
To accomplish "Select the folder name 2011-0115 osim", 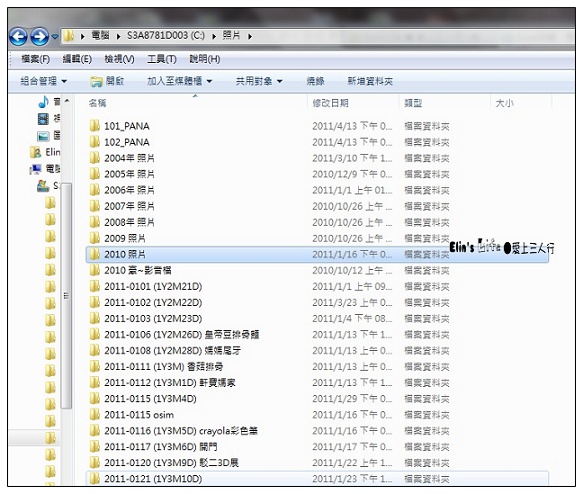I will pyautogui.click(x=139, y=414).
